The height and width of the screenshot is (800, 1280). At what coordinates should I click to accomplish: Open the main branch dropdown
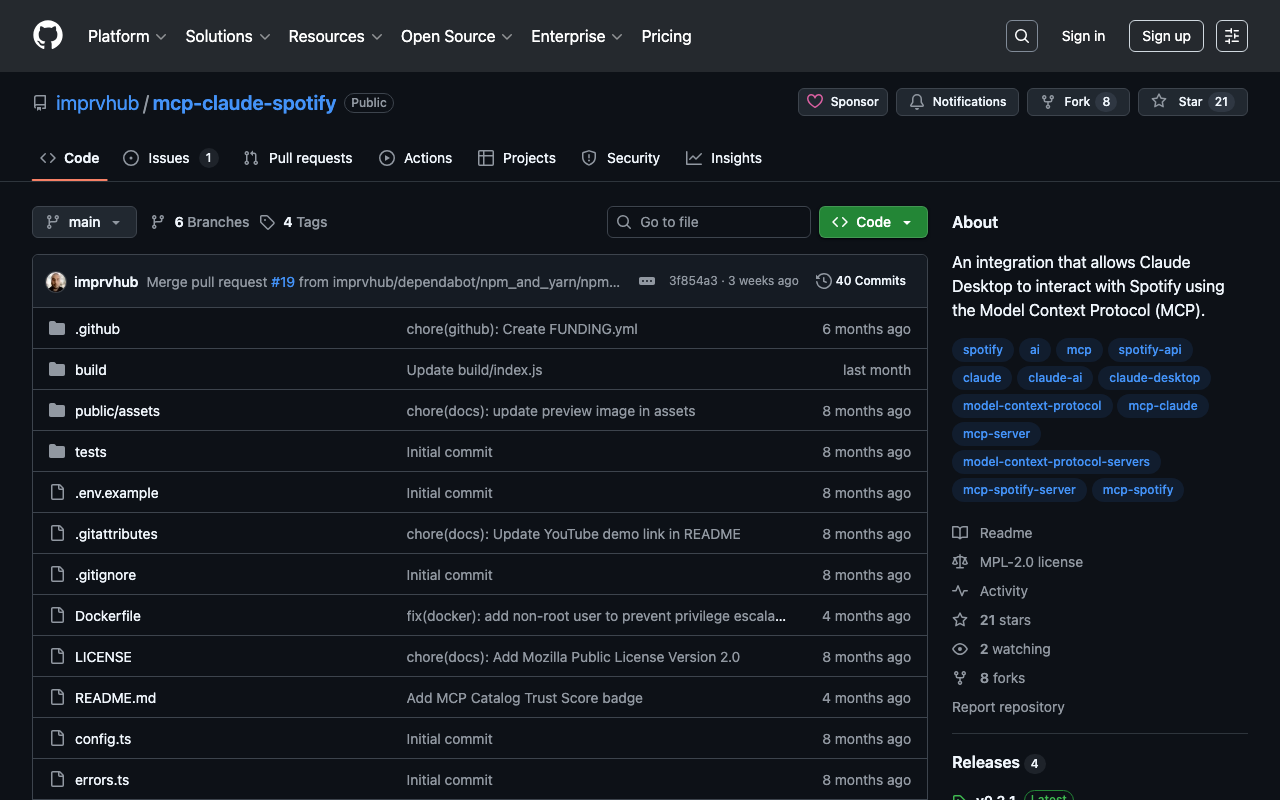coord(84,222)
